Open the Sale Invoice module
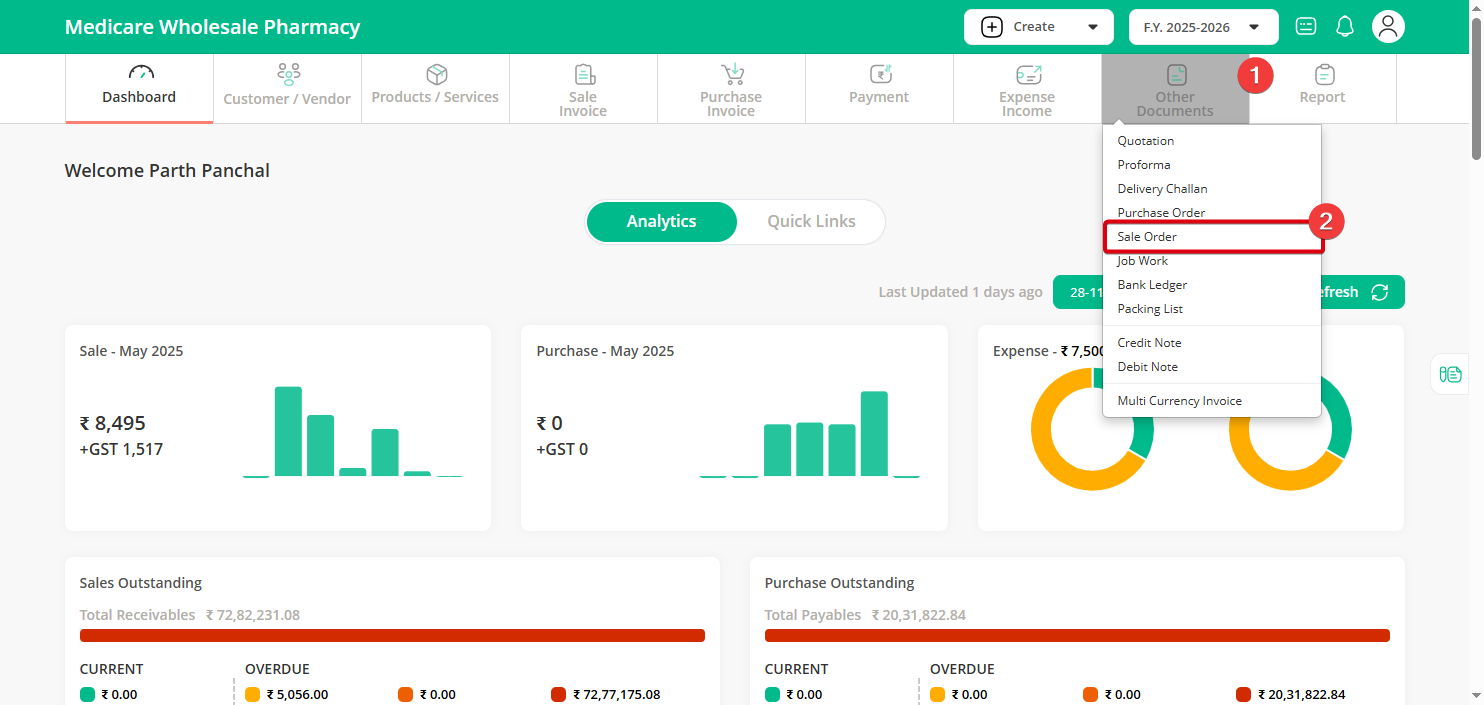The width and height of the screenshot is (1484, 705). pos(583,90)
